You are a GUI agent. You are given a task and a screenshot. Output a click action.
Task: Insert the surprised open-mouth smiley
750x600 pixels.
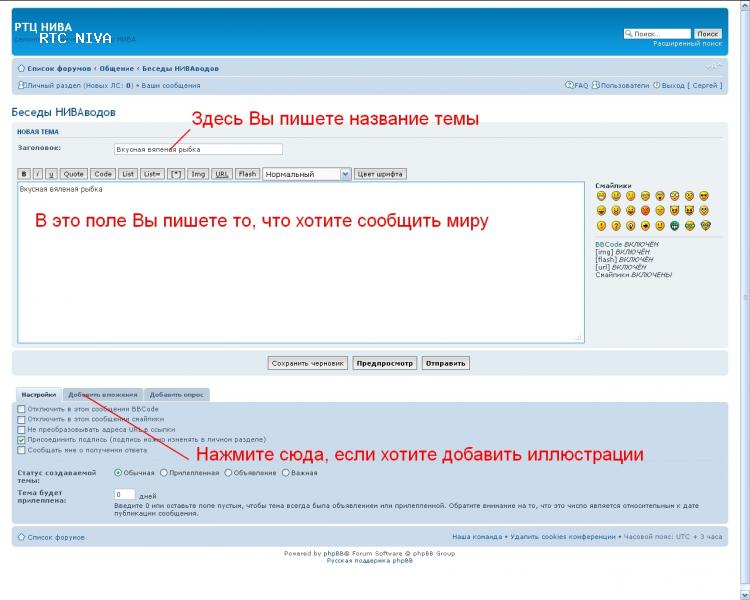tap(660, 196)
